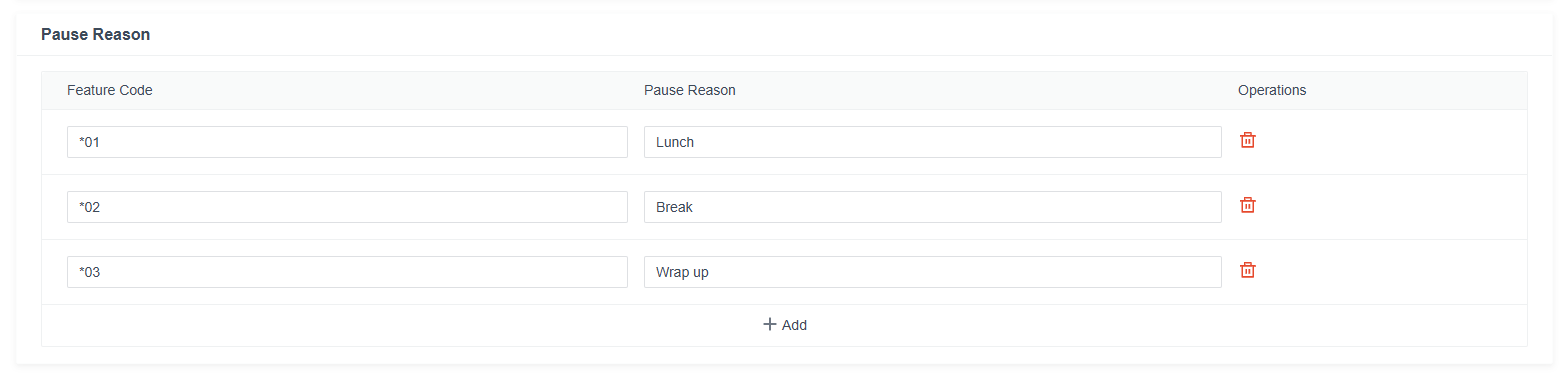
Task: Edit the Lunch pause reason field
Action: [933, 142]
